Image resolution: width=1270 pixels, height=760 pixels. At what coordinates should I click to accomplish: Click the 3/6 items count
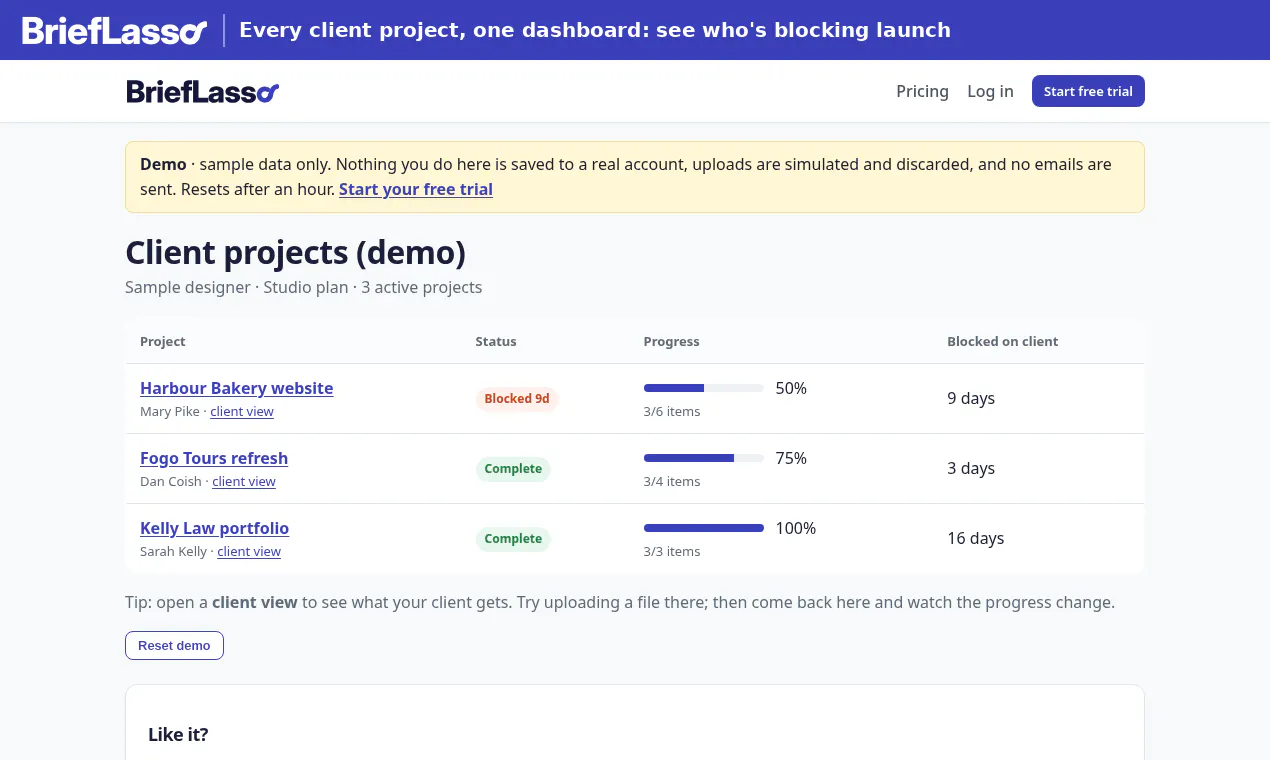(672, 412)
